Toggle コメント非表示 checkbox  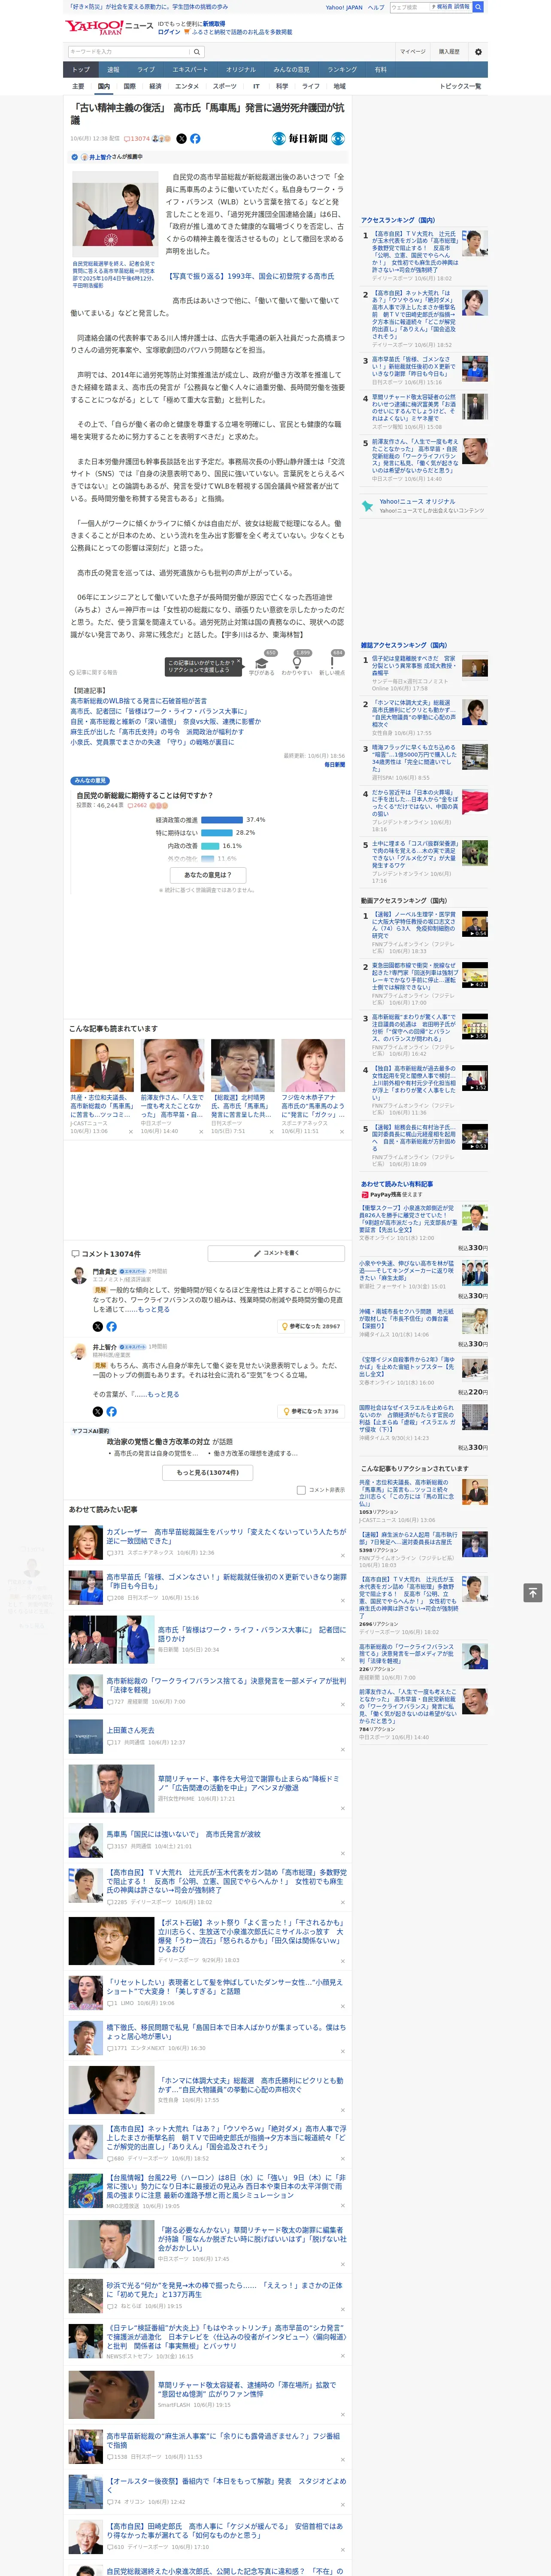[x=301, y=1490]
